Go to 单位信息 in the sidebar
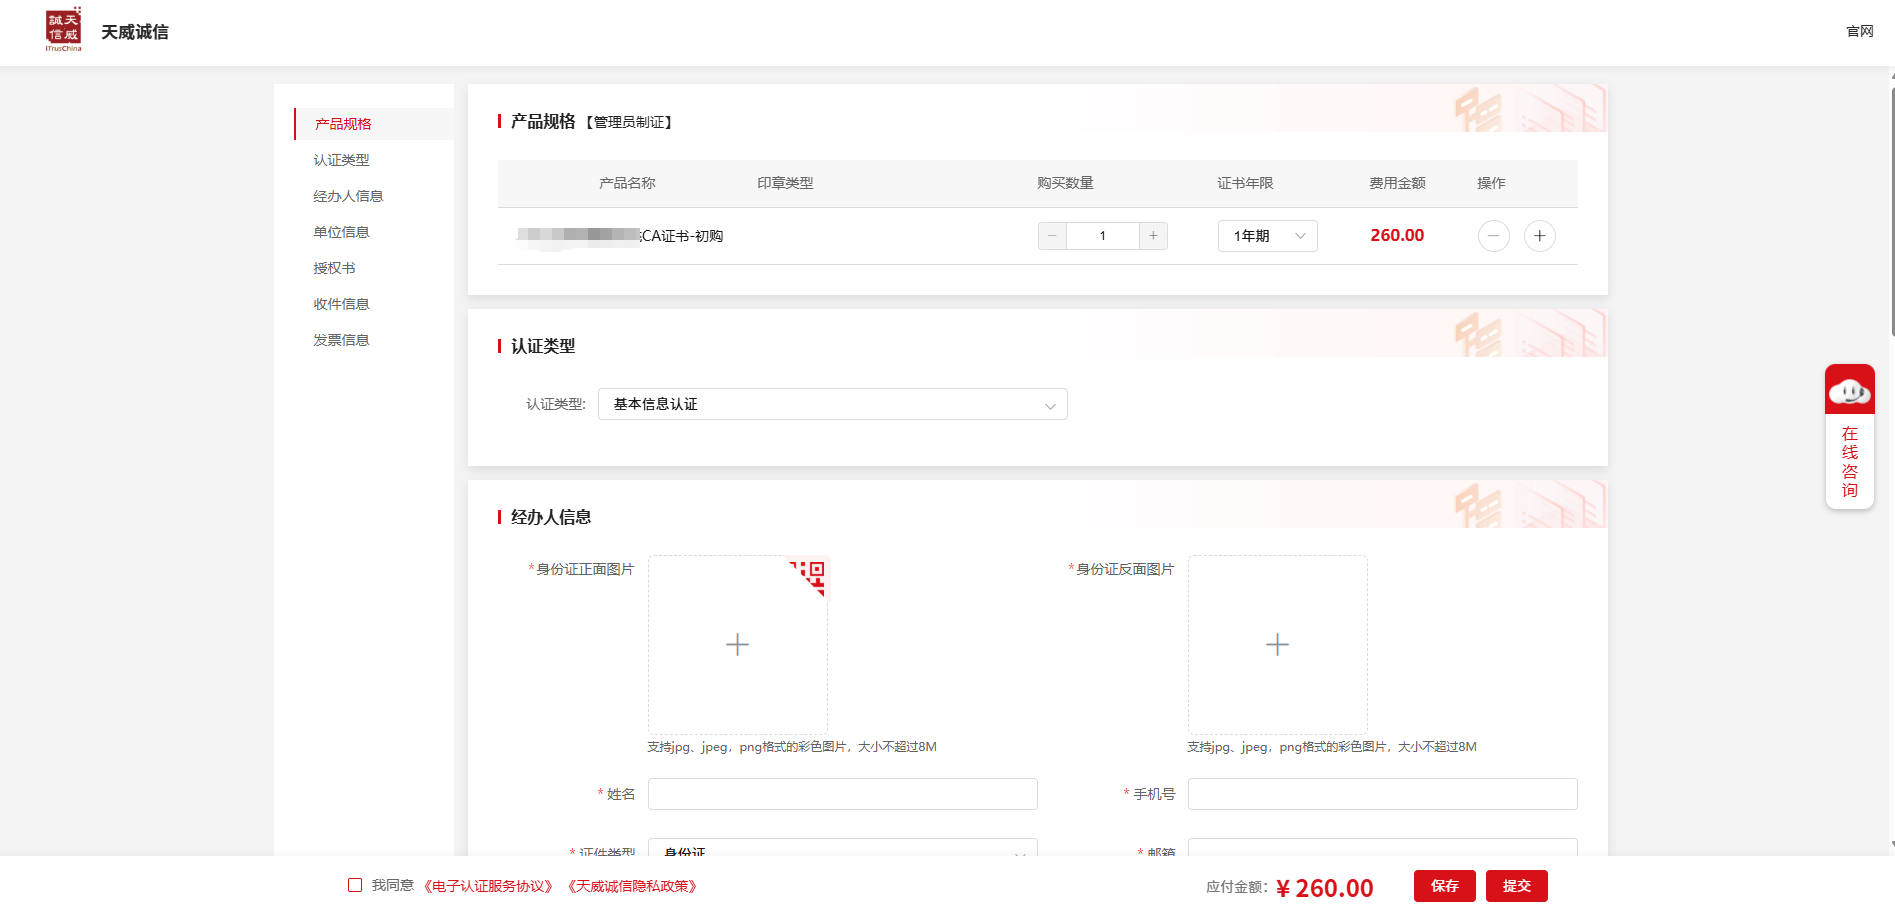Screen dimensions: 1895x915 [341, 232]
